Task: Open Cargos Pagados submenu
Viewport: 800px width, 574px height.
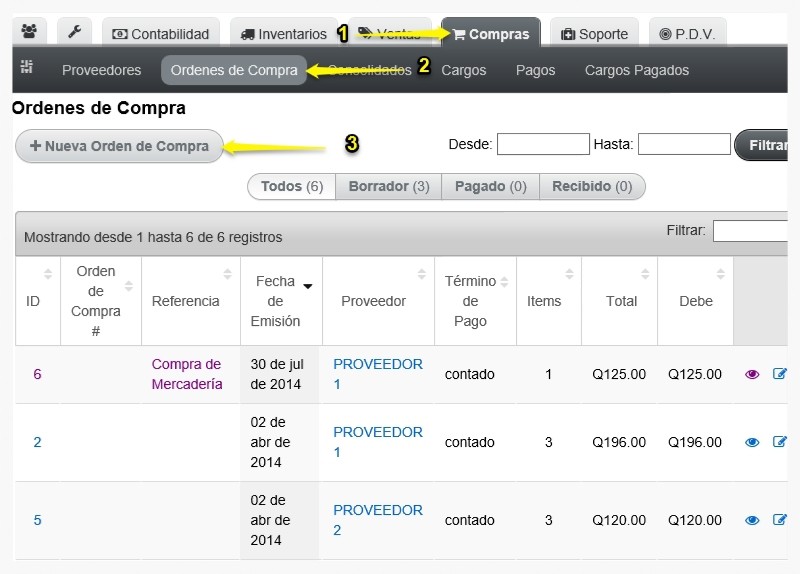Action: pos(637,70)
